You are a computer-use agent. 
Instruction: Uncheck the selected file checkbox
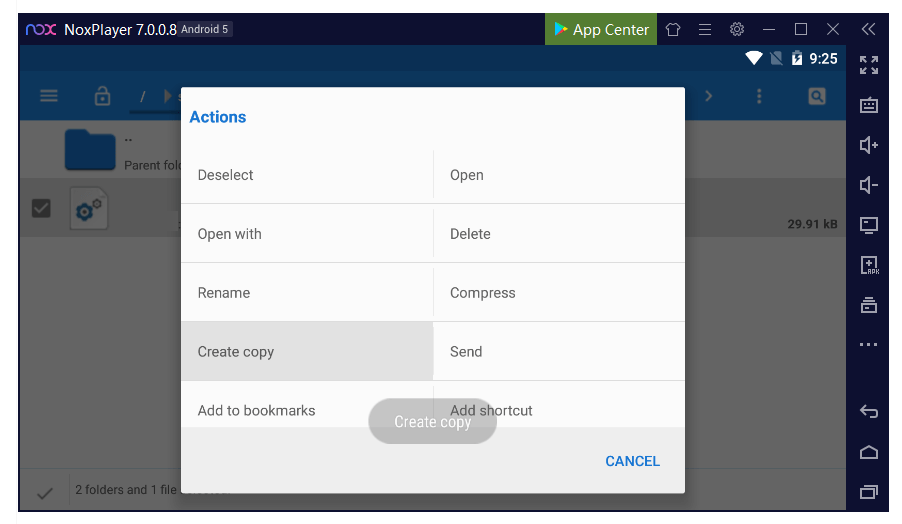point(41,208)
